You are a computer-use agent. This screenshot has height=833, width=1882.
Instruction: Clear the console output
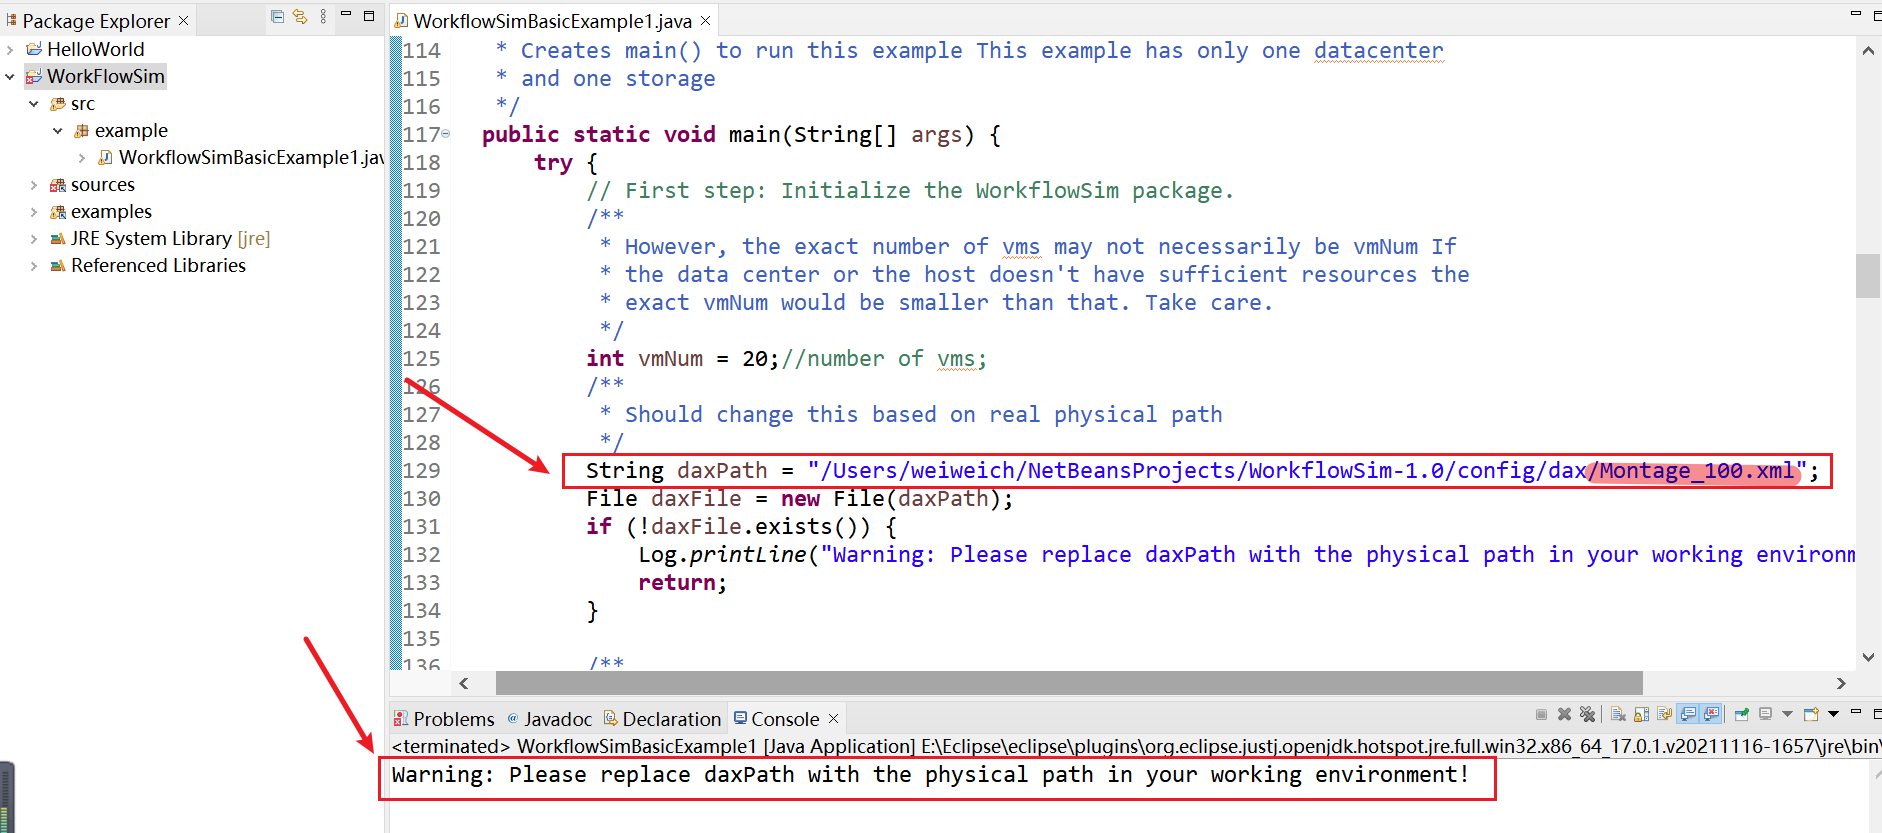(1618, 714)
